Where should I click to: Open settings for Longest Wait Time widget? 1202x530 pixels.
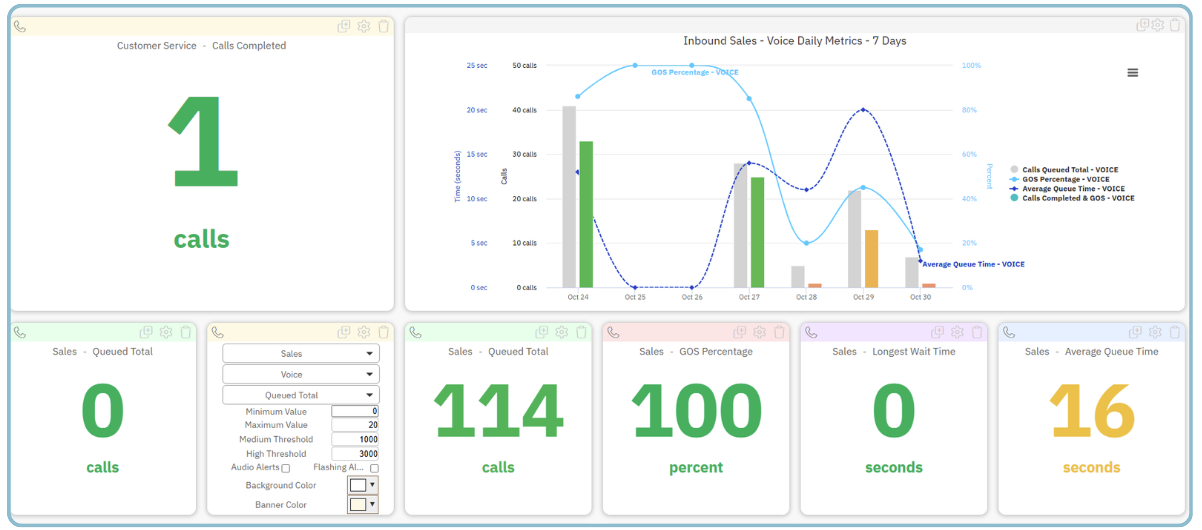click(x=957, y=332)
